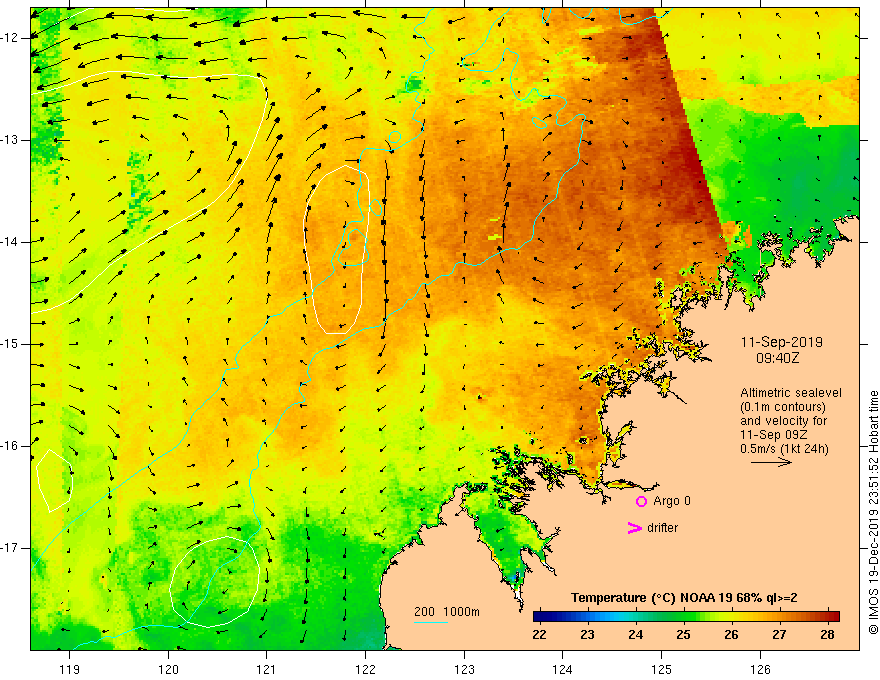Click the latitude axis label -15

click(10, 344)
